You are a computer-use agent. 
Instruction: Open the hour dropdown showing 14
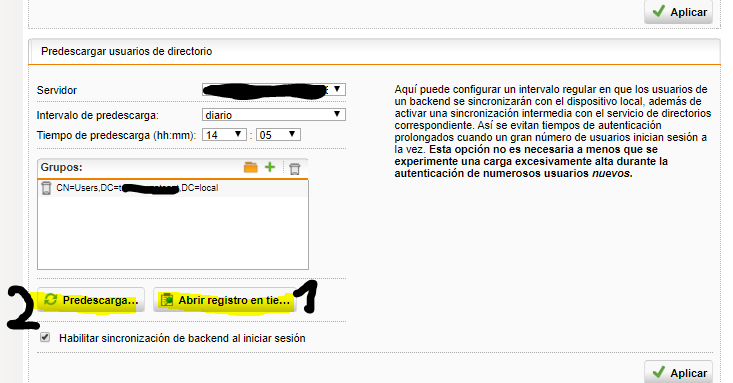[224, 135]
